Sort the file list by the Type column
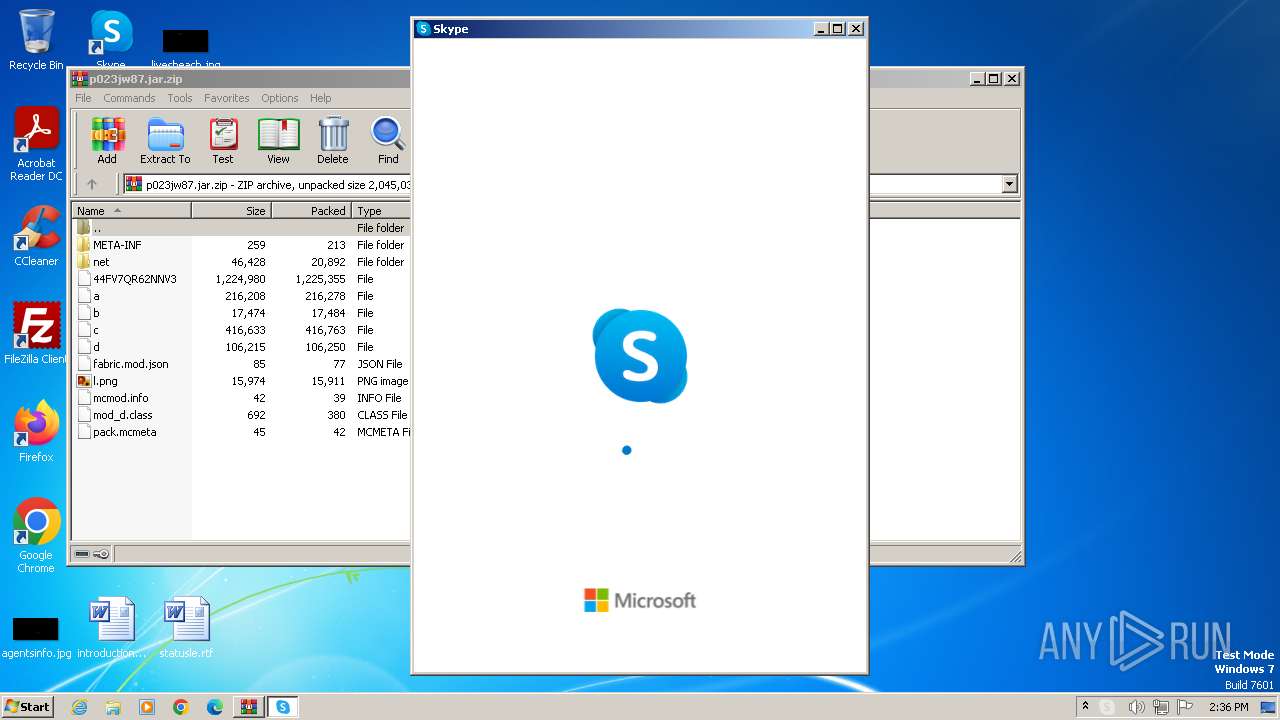Screen dimensions: 1280x720 click(x=381, y=211)
